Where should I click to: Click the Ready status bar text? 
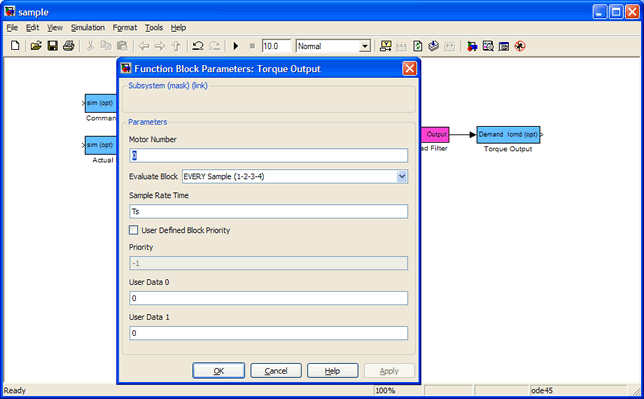click(x=15, y=390)
